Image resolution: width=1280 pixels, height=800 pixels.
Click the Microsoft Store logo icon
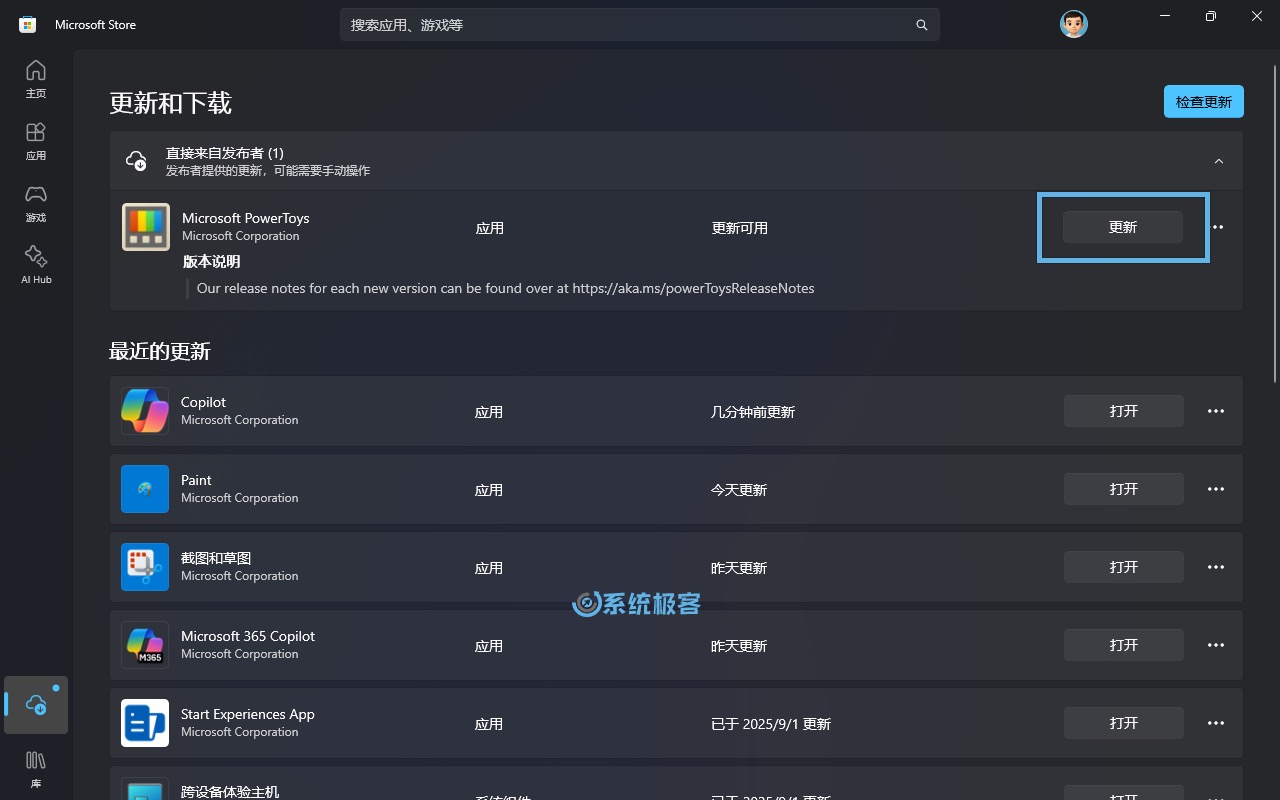(25, 23)
